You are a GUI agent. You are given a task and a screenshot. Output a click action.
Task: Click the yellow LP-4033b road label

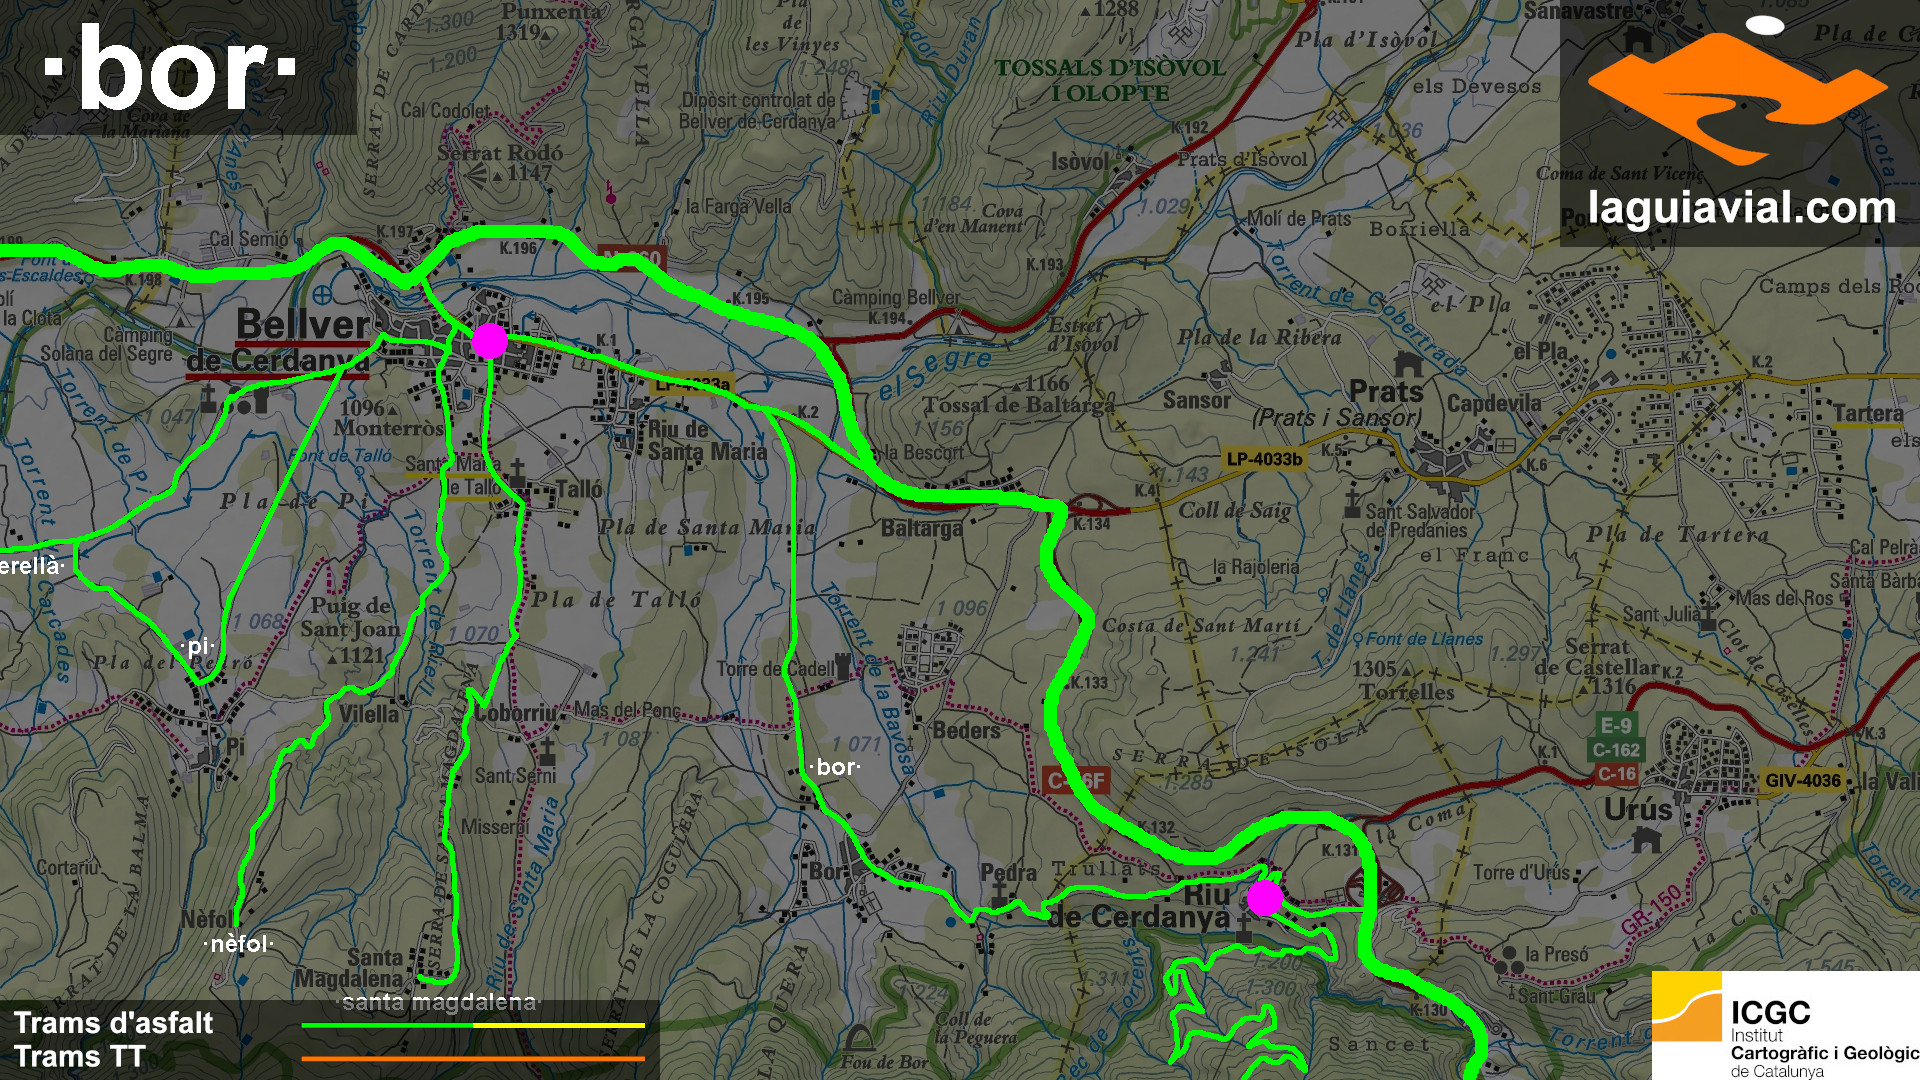[x=1264, y=459]
